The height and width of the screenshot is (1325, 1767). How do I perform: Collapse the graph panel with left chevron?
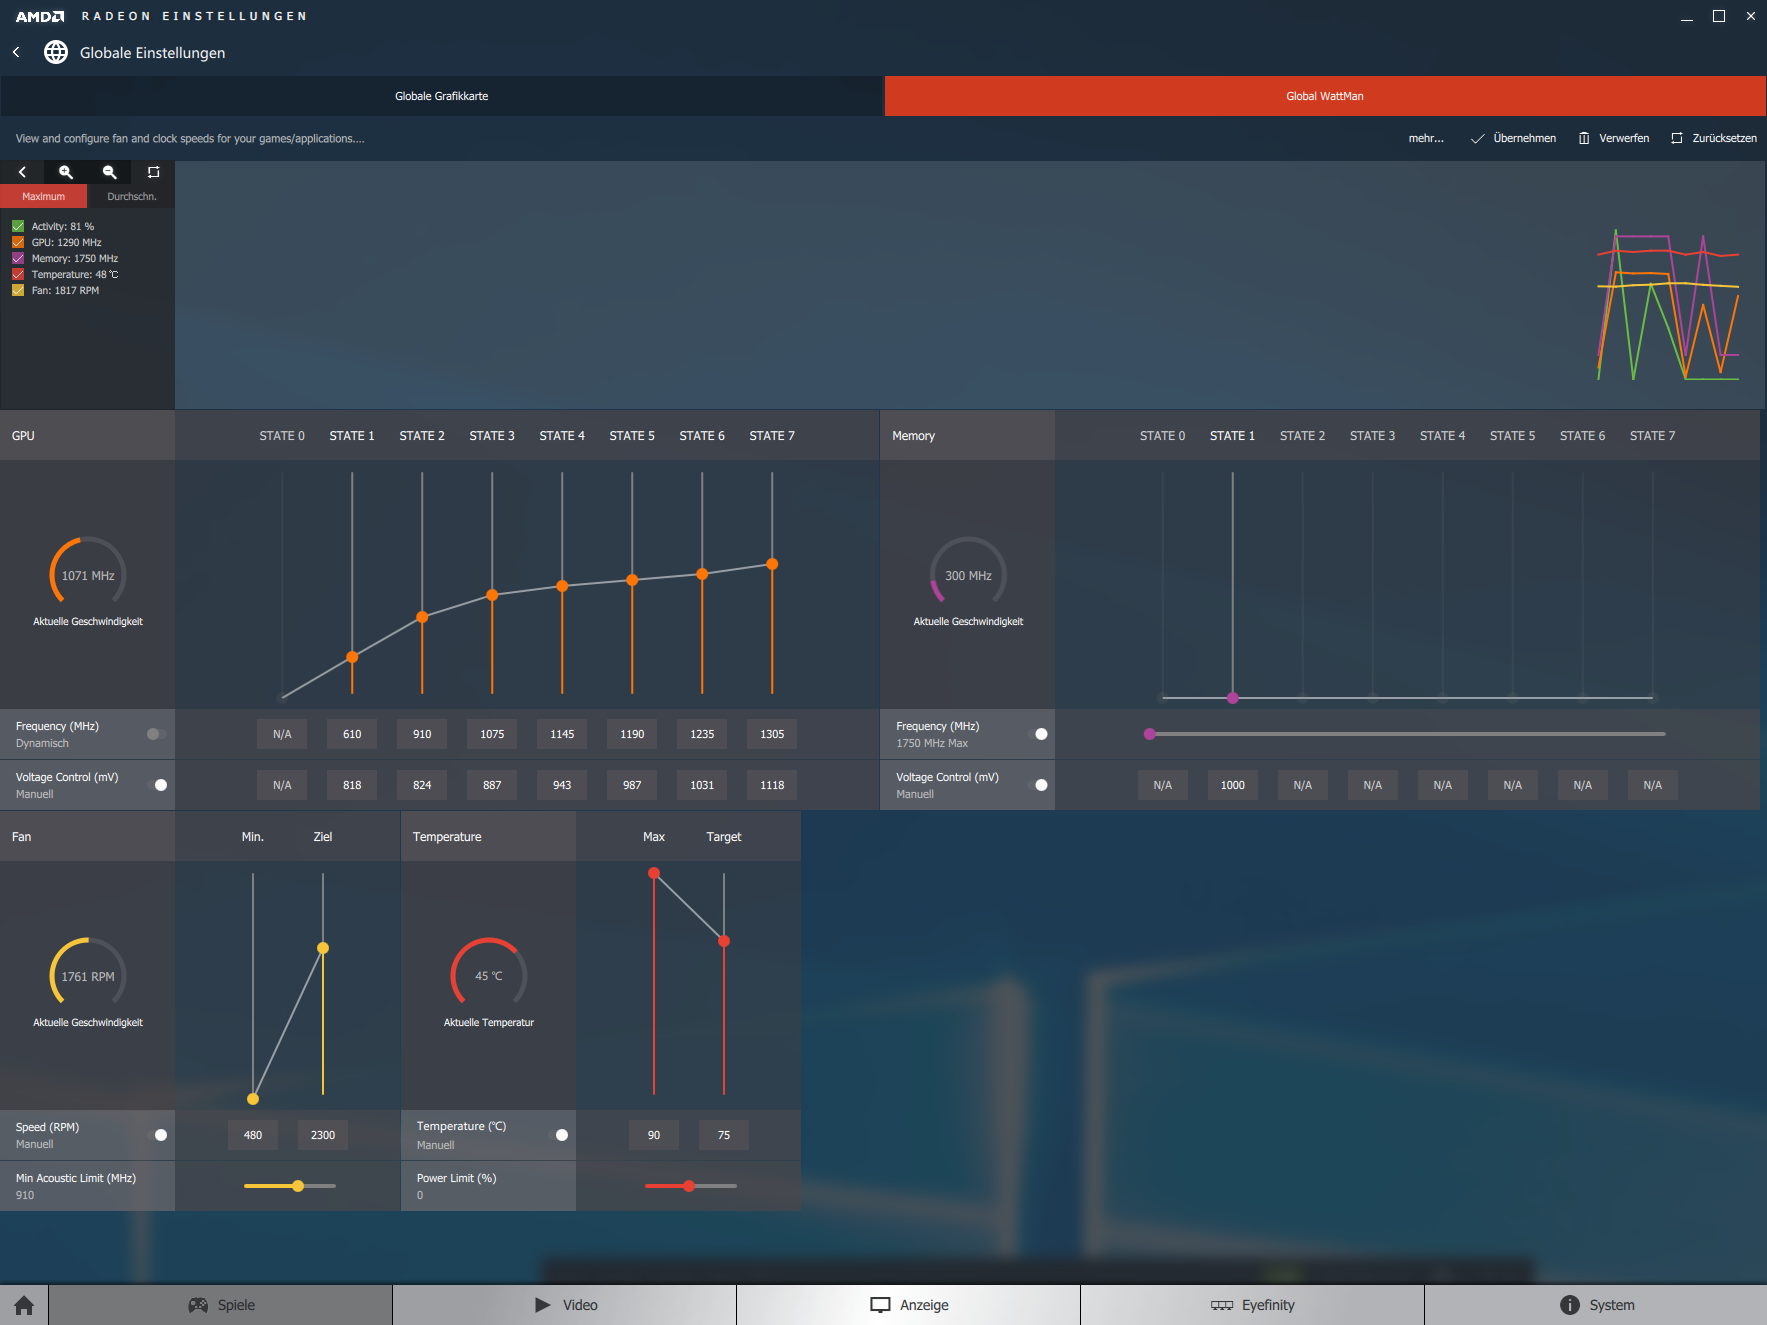pyautogui.click(x=22, y=172)
